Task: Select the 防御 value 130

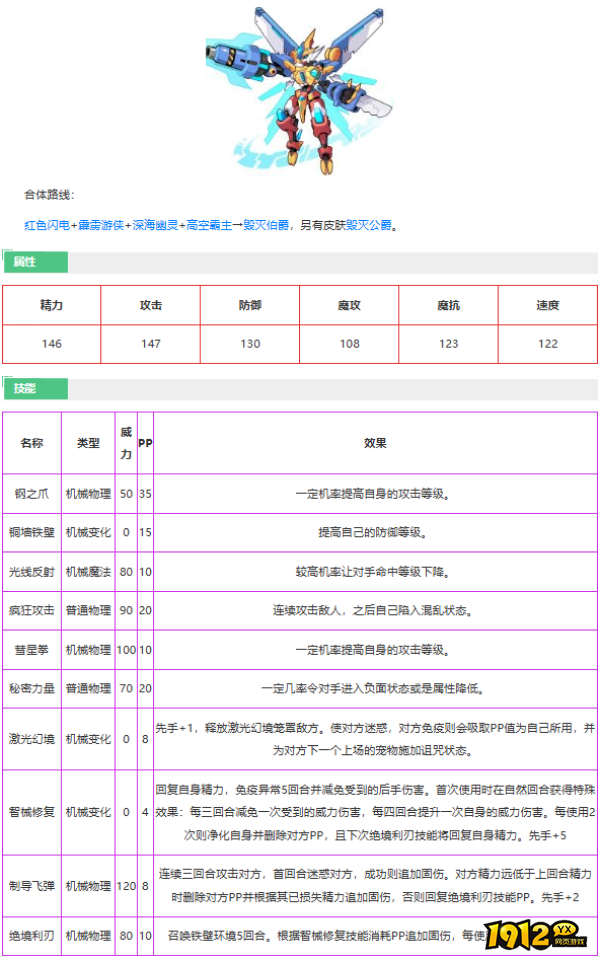Action: pyautogui.click(x=250, y=344)
